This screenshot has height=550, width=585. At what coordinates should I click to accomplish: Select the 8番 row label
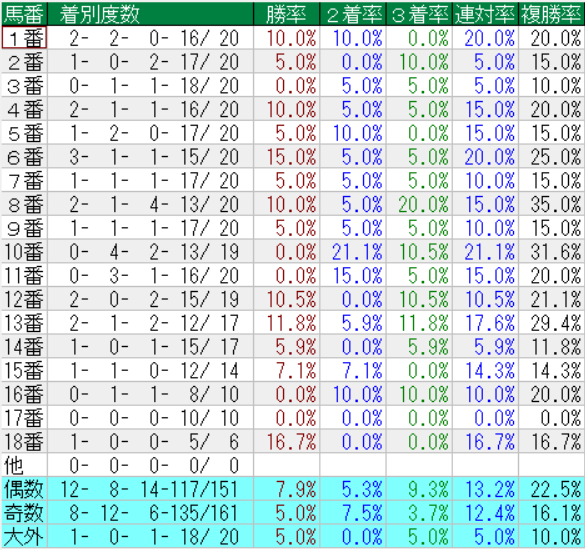24,204
